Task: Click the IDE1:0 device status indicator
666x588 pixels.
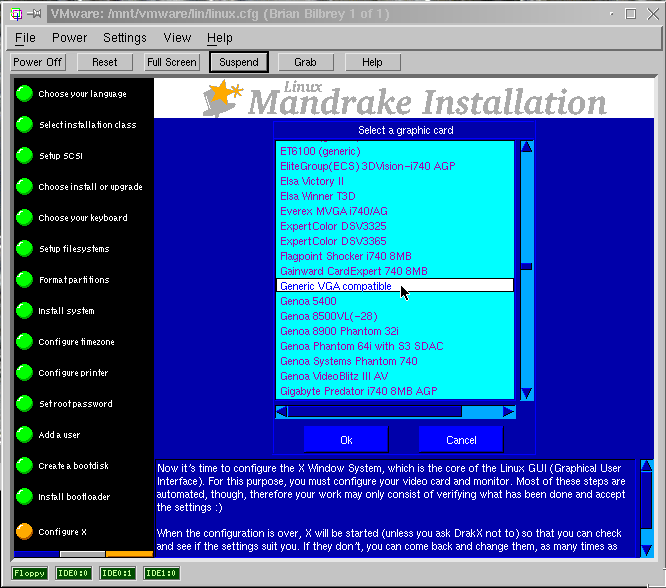Action: [x=161, y=573]
